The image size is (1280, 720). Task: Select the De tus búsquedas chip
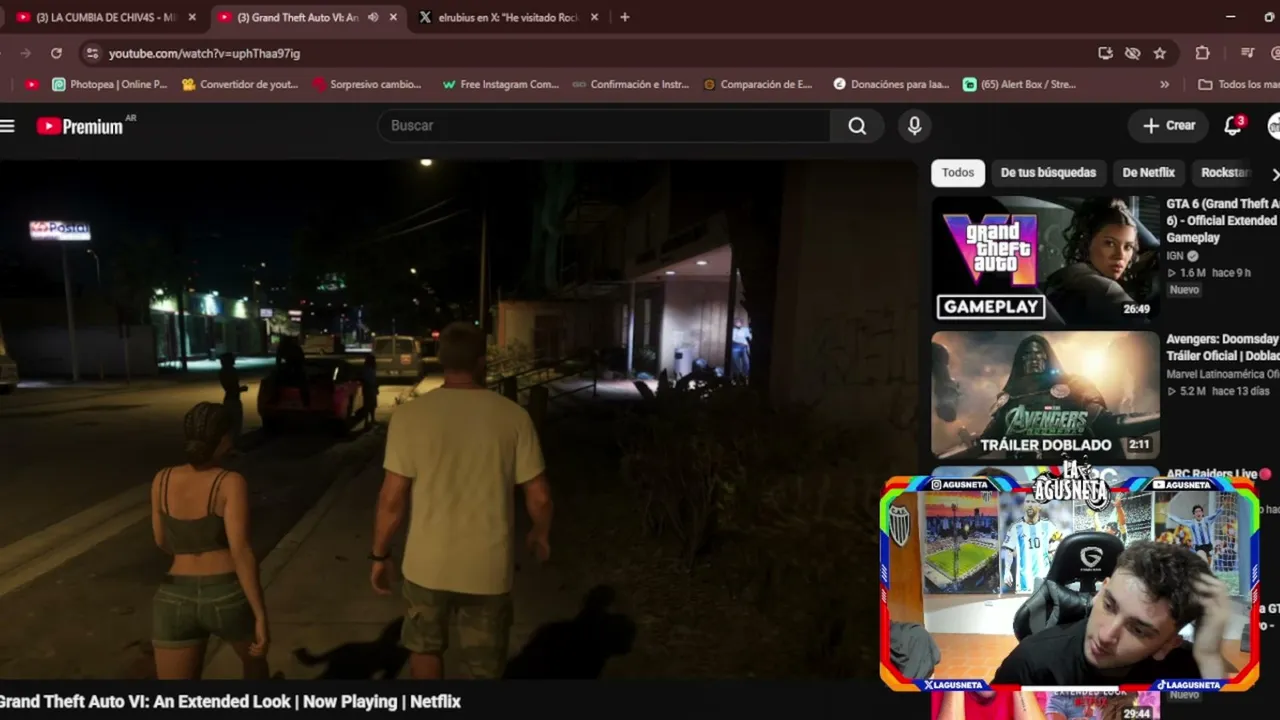[x=1048, y=173]
